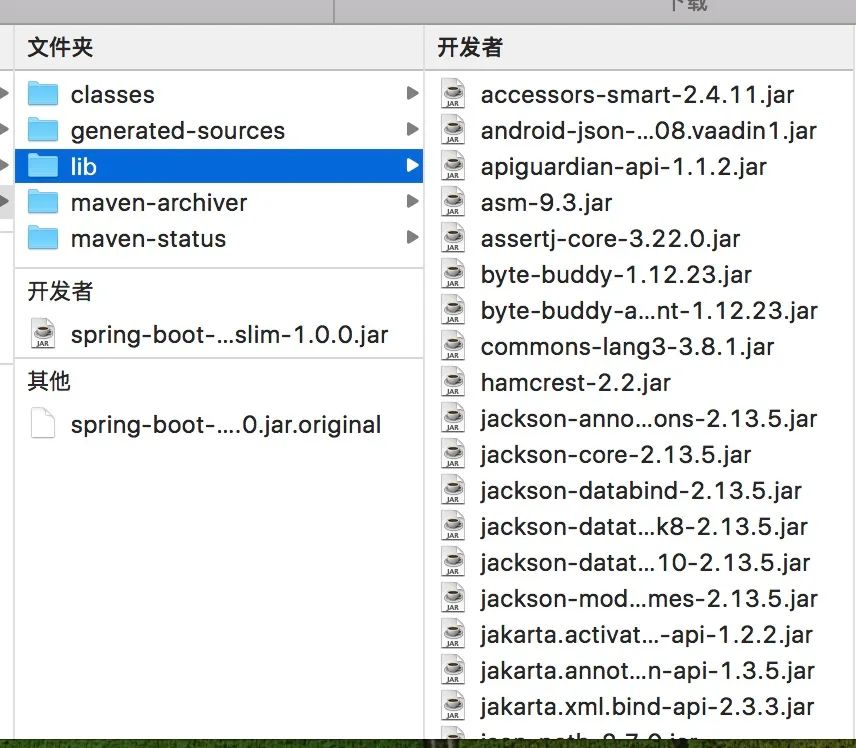Select jackson-anno...ons-2.13.5.jar file name

coord(649,419)
